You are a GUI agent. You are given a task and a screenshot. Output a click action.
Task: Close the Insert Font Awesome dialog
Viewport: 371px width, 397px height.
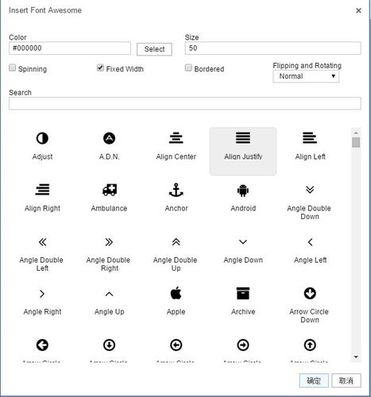coord(359,11)
